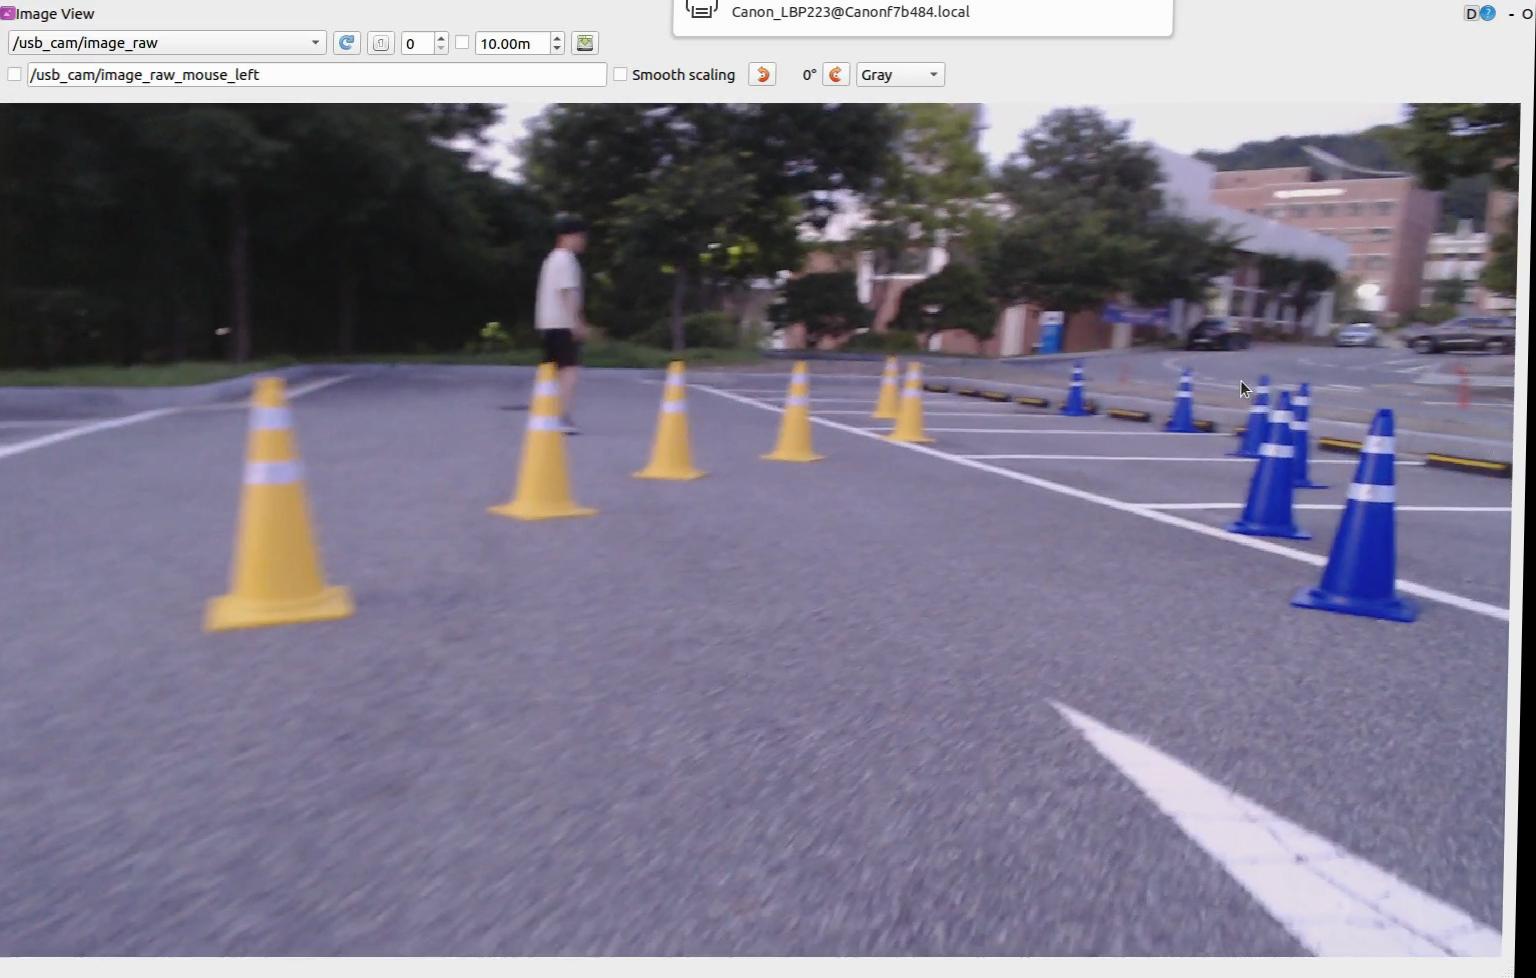
Task: Click the save image as file icon
Action: click(585, 43)
